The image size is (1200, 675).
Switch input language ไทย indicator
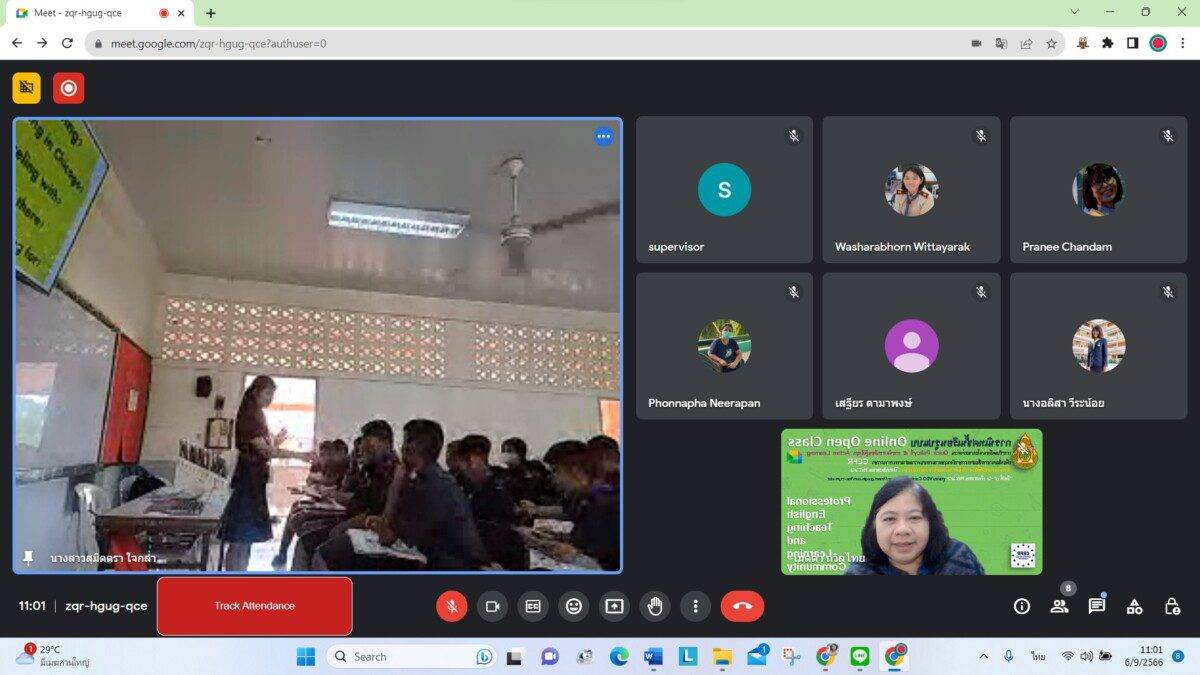(1038, 656)
